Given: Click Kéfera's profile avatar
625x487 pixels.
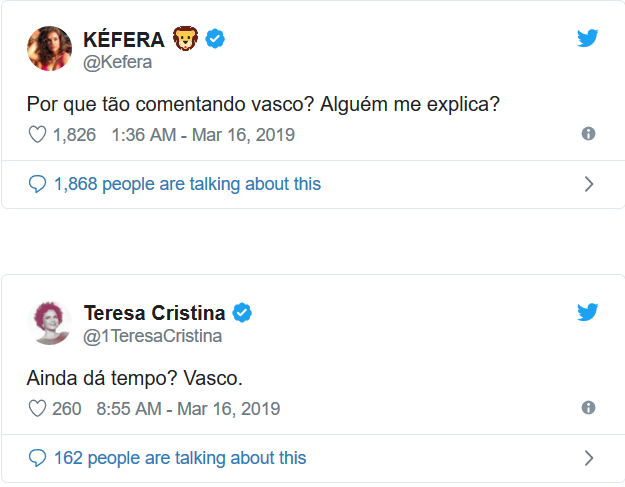Looking at the screenshot, I should tap(49, 49).
